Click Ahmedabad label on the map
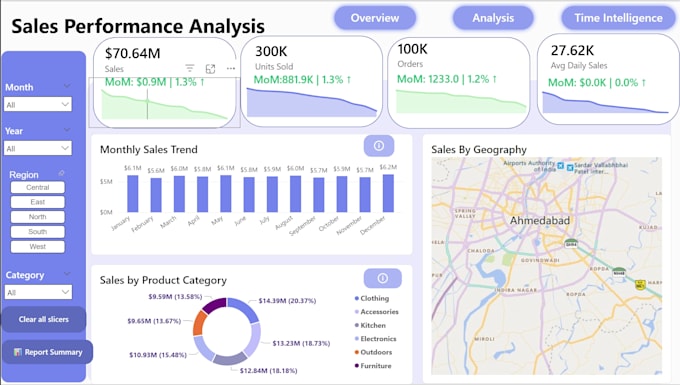The height and width of the screenshot is (385, 680). pyautogui.click(x=539, y=220)
